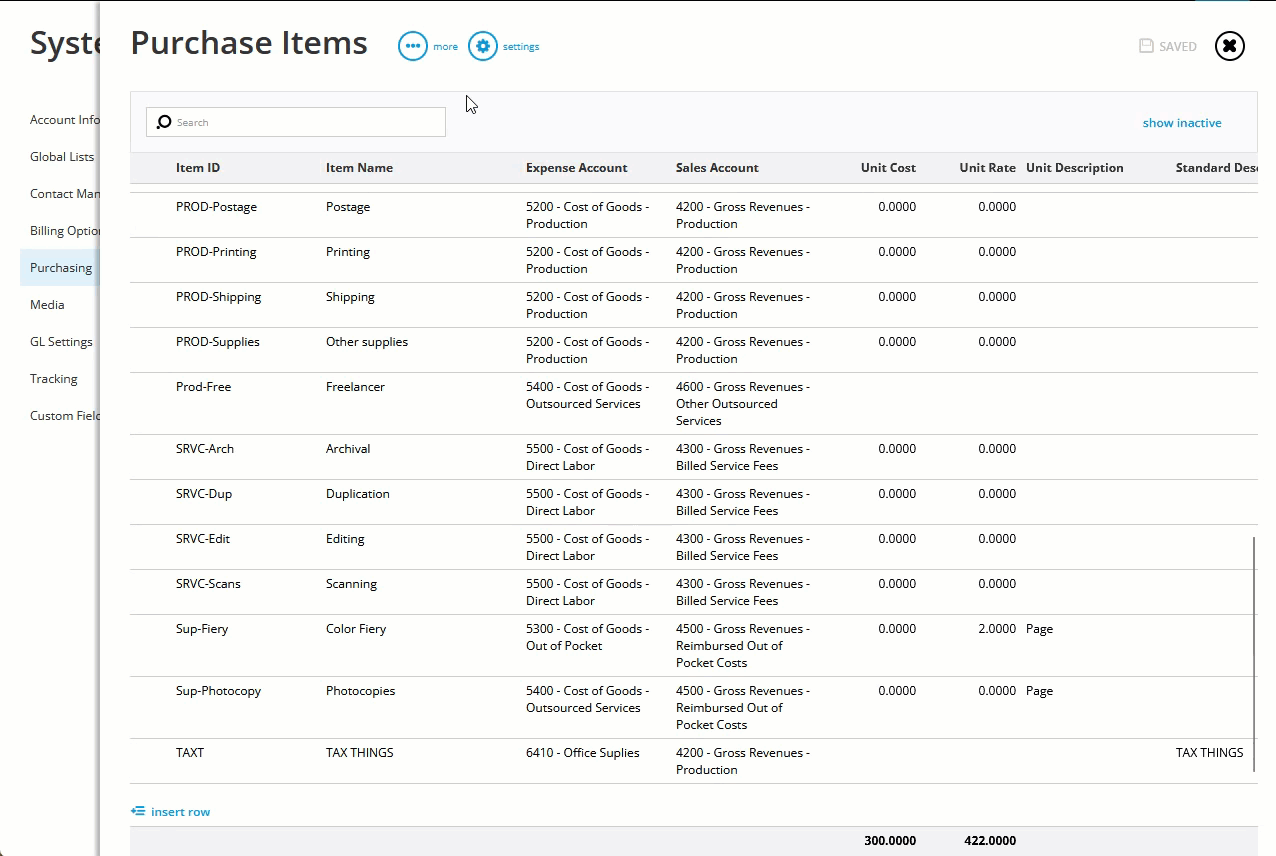Select the SRVC-Edit item ID cell
This screenshot has width=1276, height=856.
[x=203, y=539]
